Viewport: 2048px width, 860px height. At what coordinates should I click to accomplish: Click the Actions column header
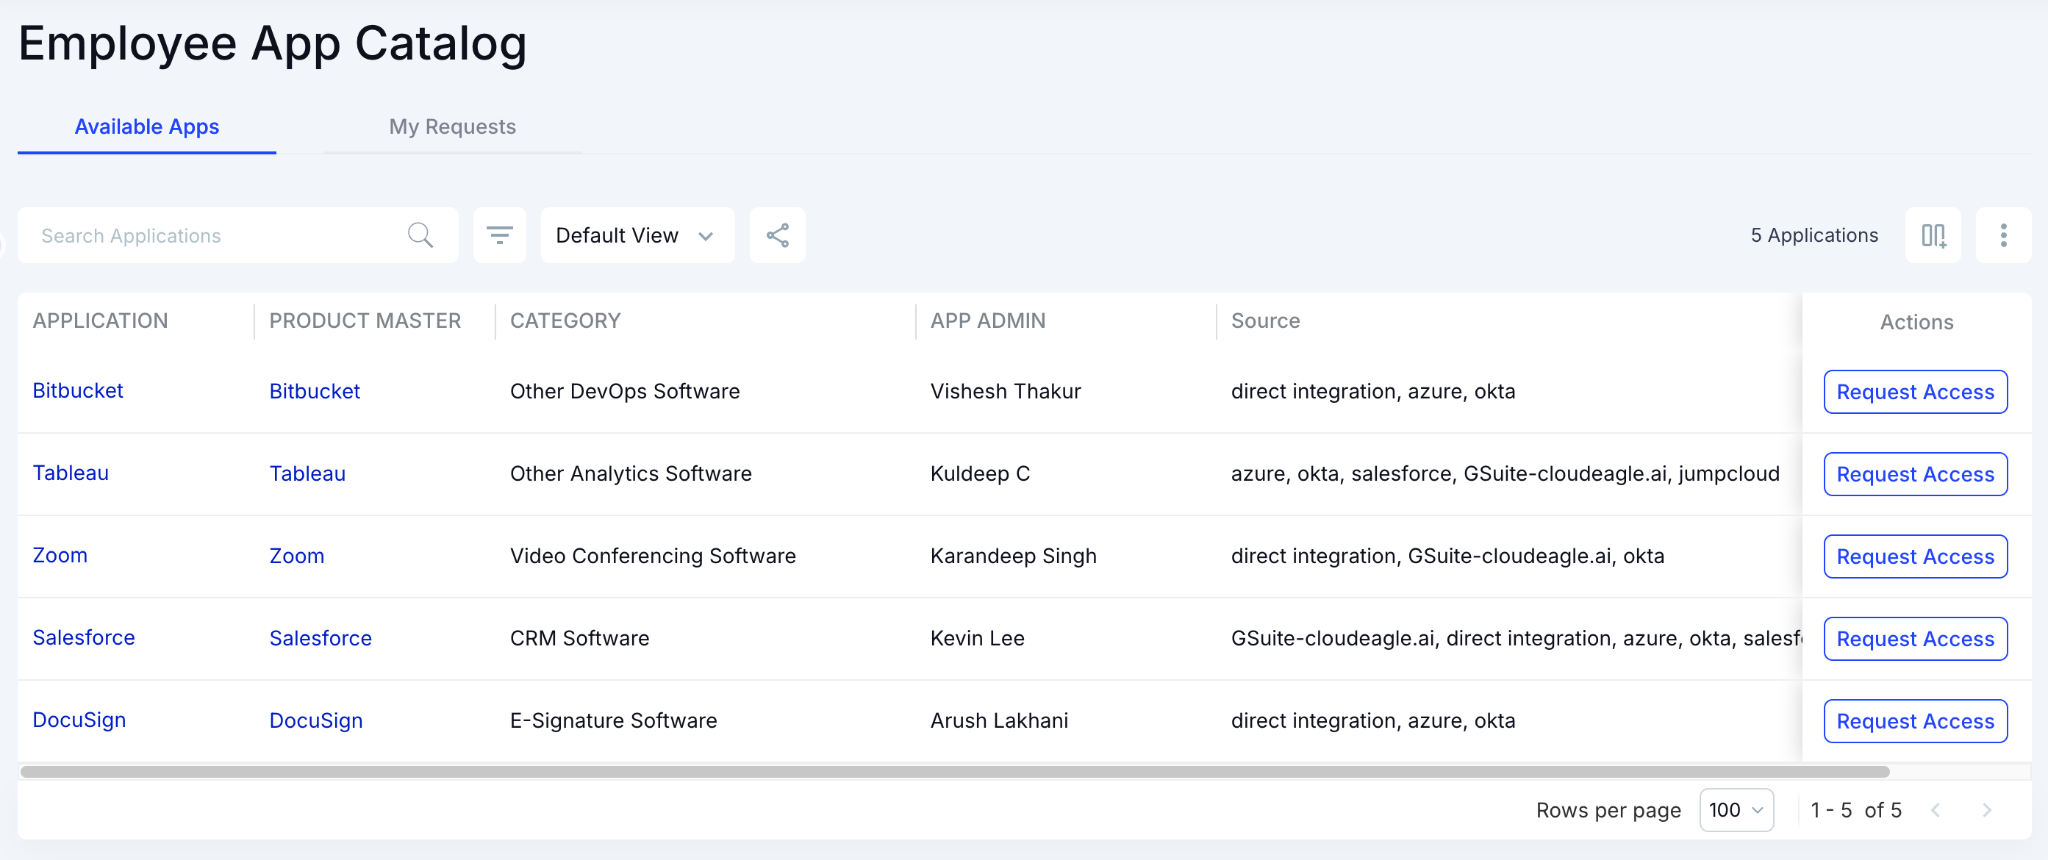[1916, 322]
